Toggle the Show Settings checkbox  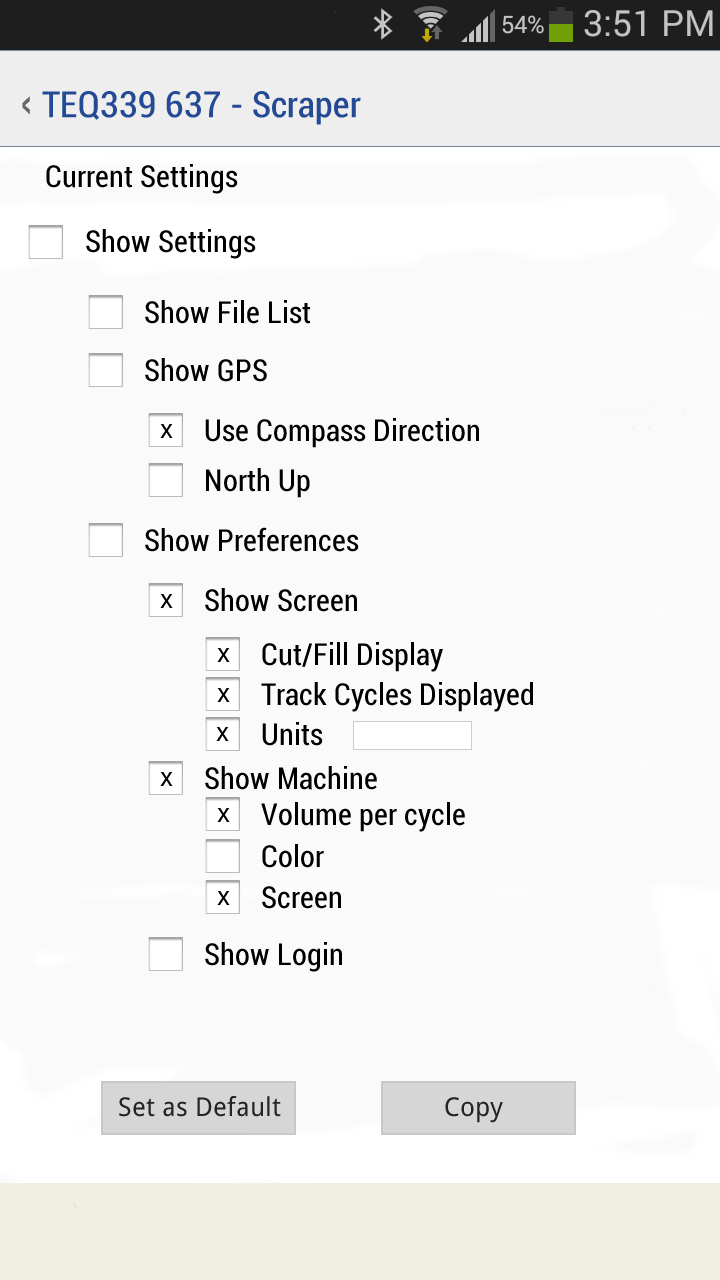[46, 242]
